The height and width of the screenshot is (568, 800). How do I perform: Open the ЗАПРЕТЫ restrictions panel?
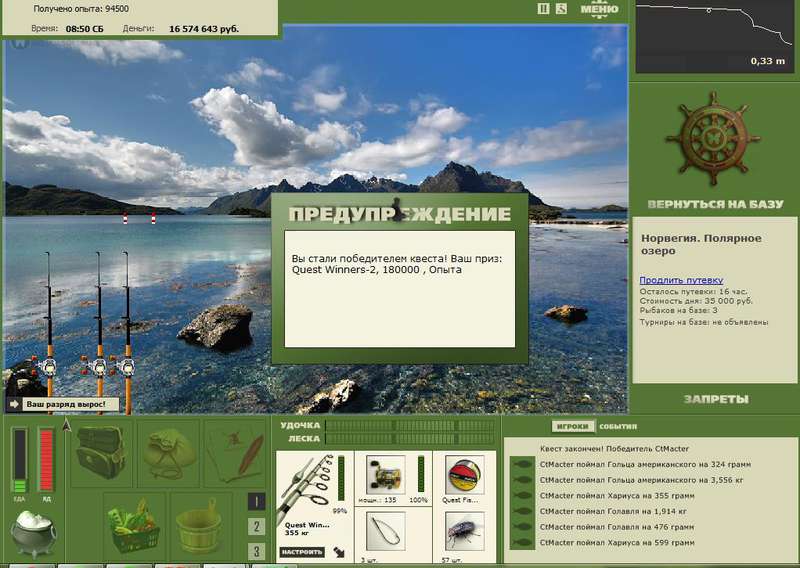(716, 399)
